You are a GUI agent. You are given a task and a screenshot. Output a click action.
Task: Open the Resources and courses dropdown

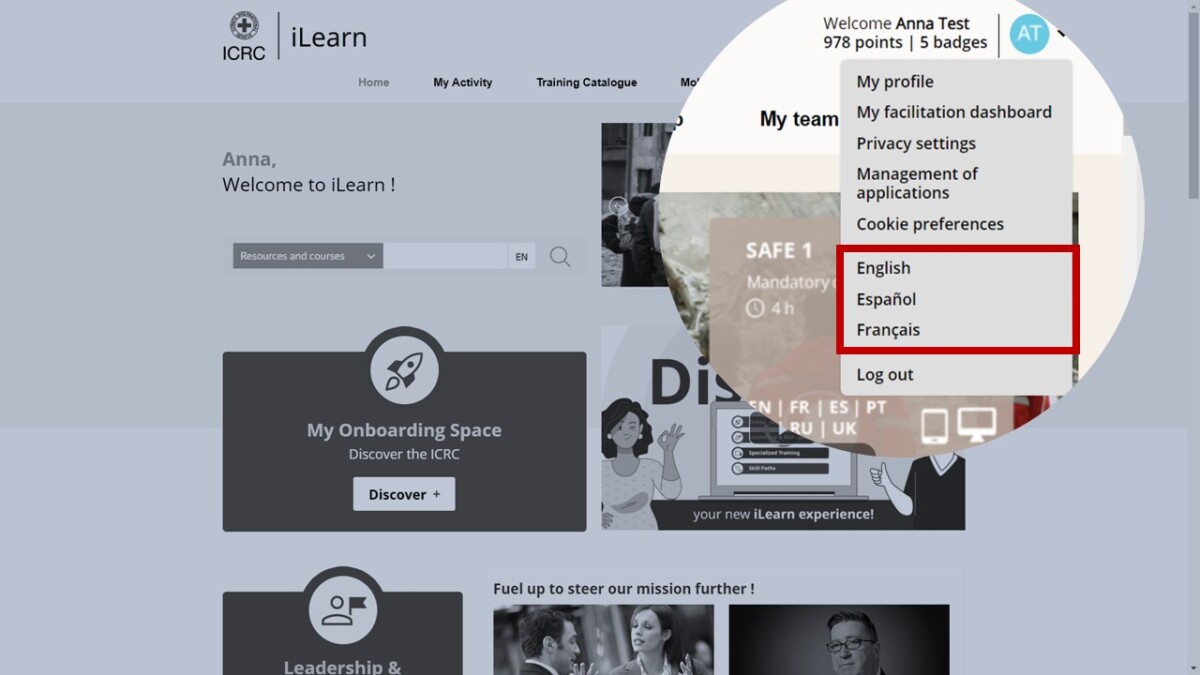click(x=308, y=256)
